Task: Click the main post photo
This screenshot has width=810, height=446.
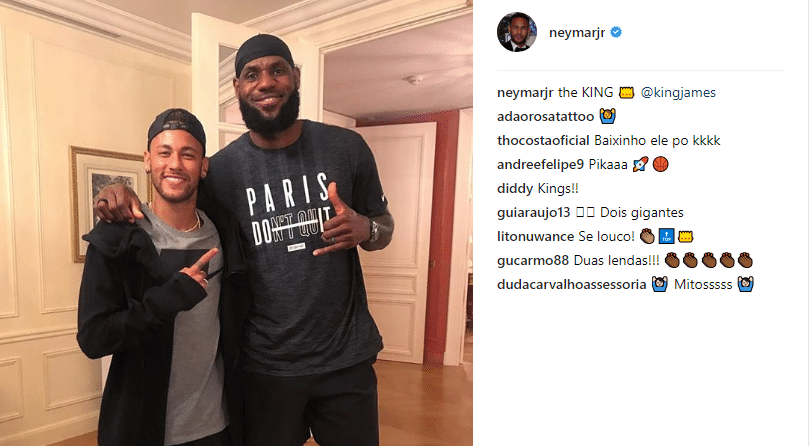Action: point(236,223)
